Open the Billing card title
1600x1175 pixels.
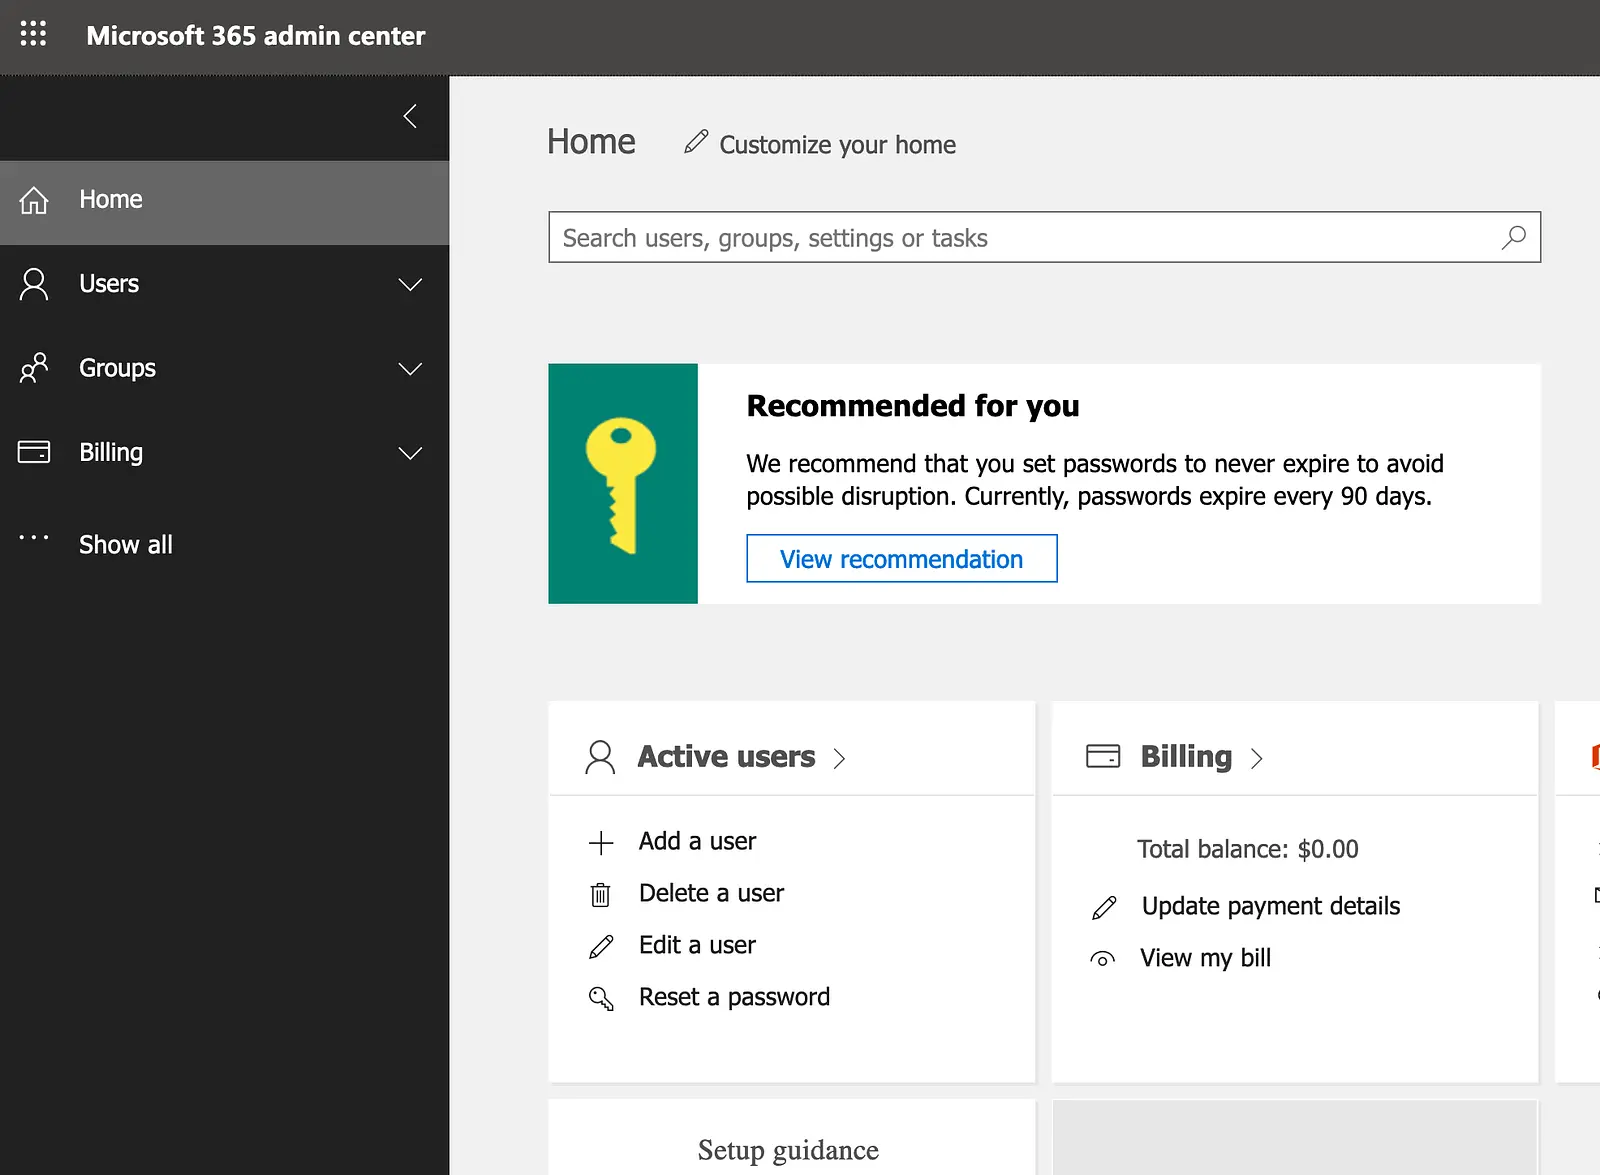[x=1186, y=757]
